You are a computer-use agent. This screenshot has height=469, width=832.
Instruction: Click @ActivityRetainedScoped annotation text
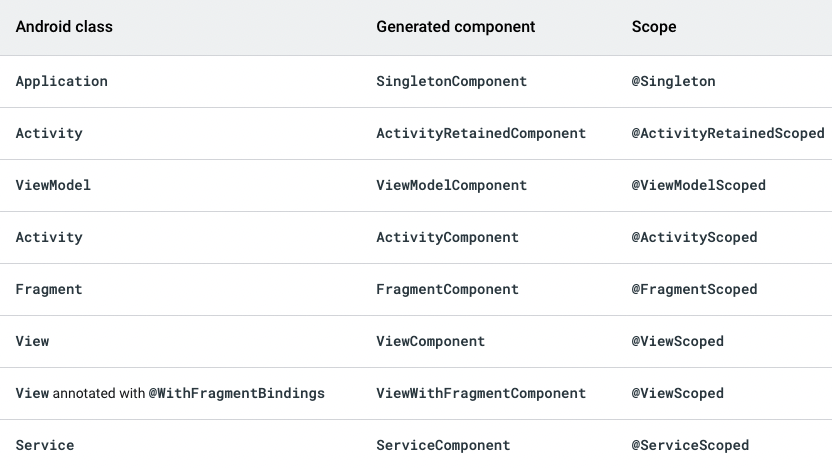point(728,133)
